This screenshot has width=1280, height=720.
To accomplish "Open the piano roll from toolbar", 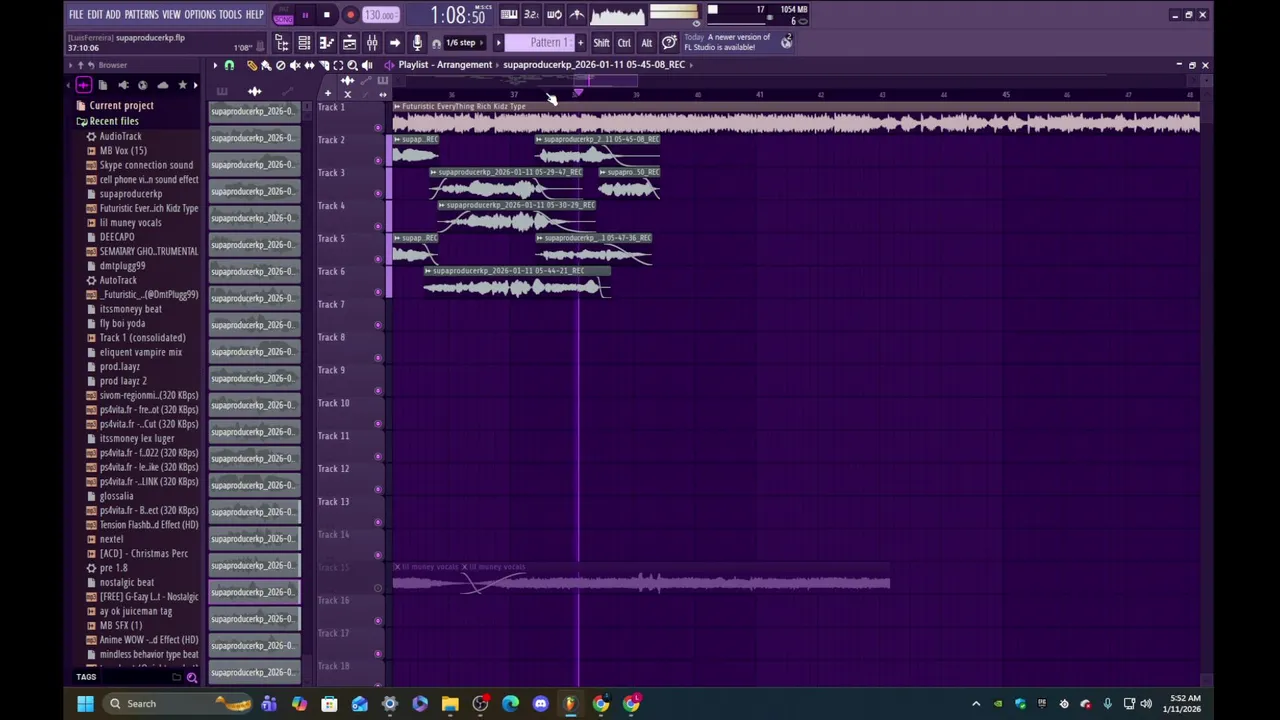I will [x=326, y=43].
